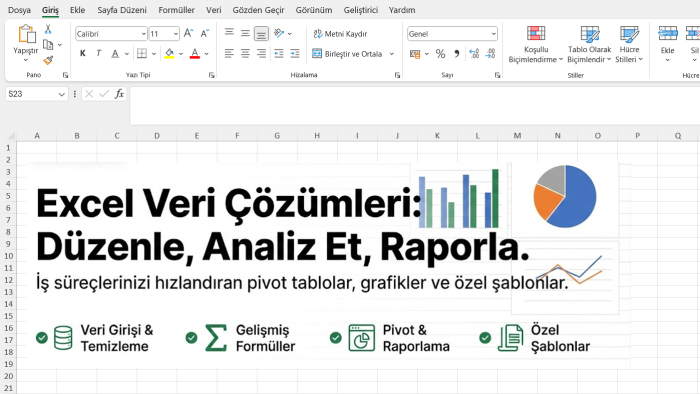Open the Dosya menu
This screenshot has width=700, height=394.
tap(19, 10)
